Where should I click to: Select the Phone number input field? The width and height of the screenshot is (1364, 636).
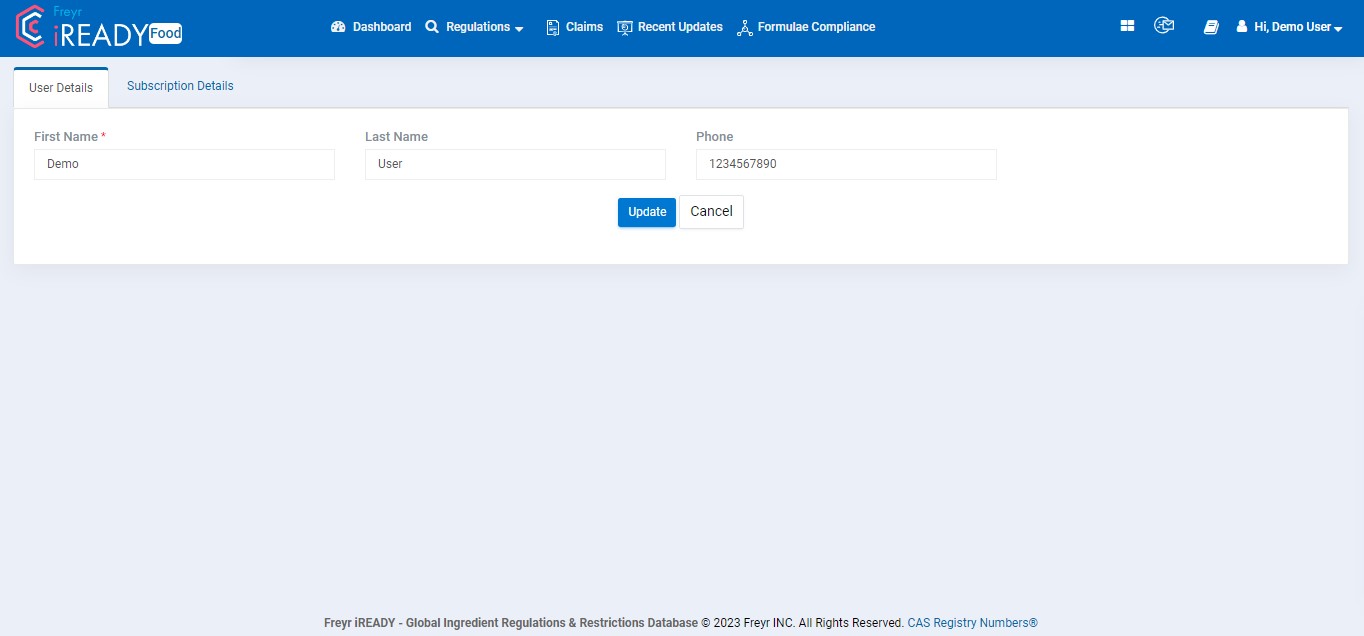[x=846, y=165]
